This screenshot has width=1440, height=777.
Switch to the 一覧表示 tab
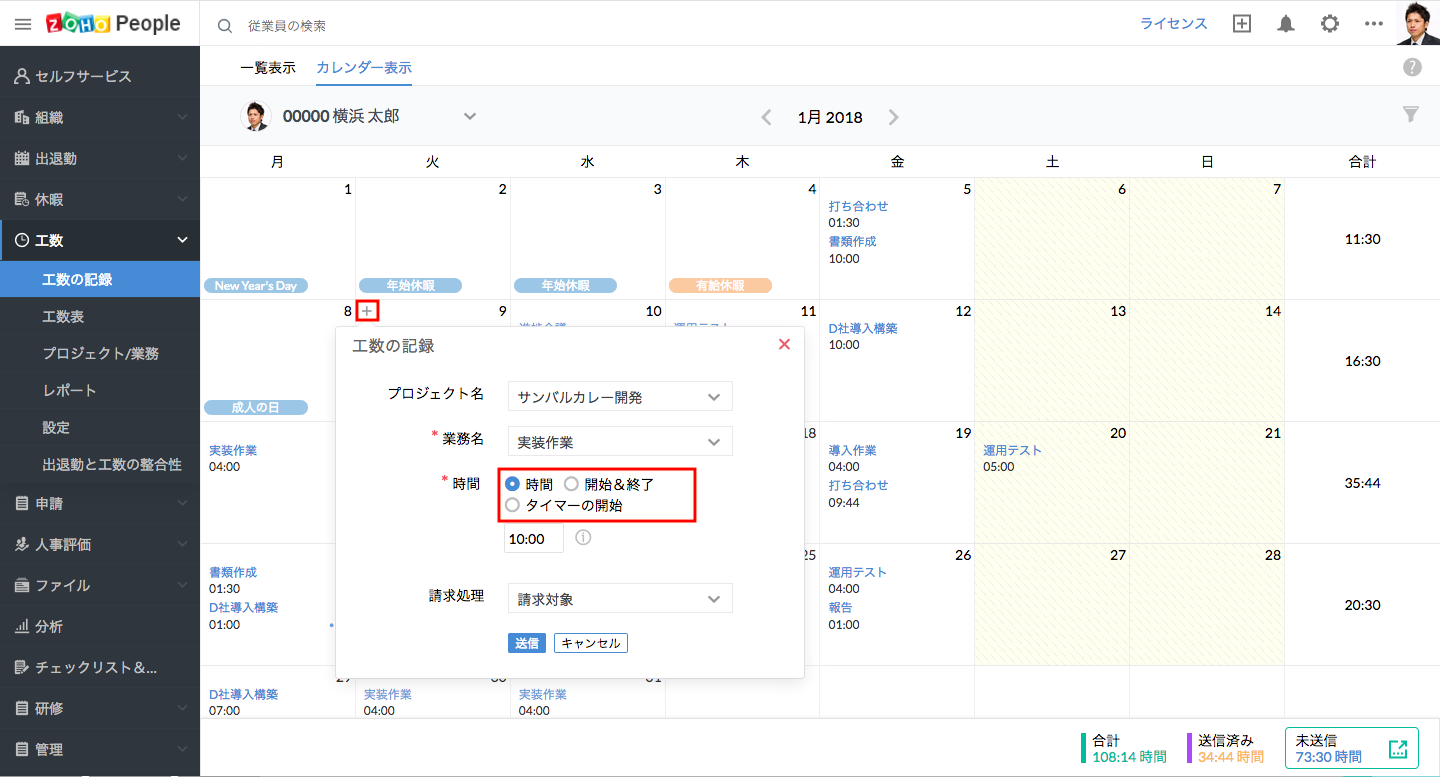point(268,68)
